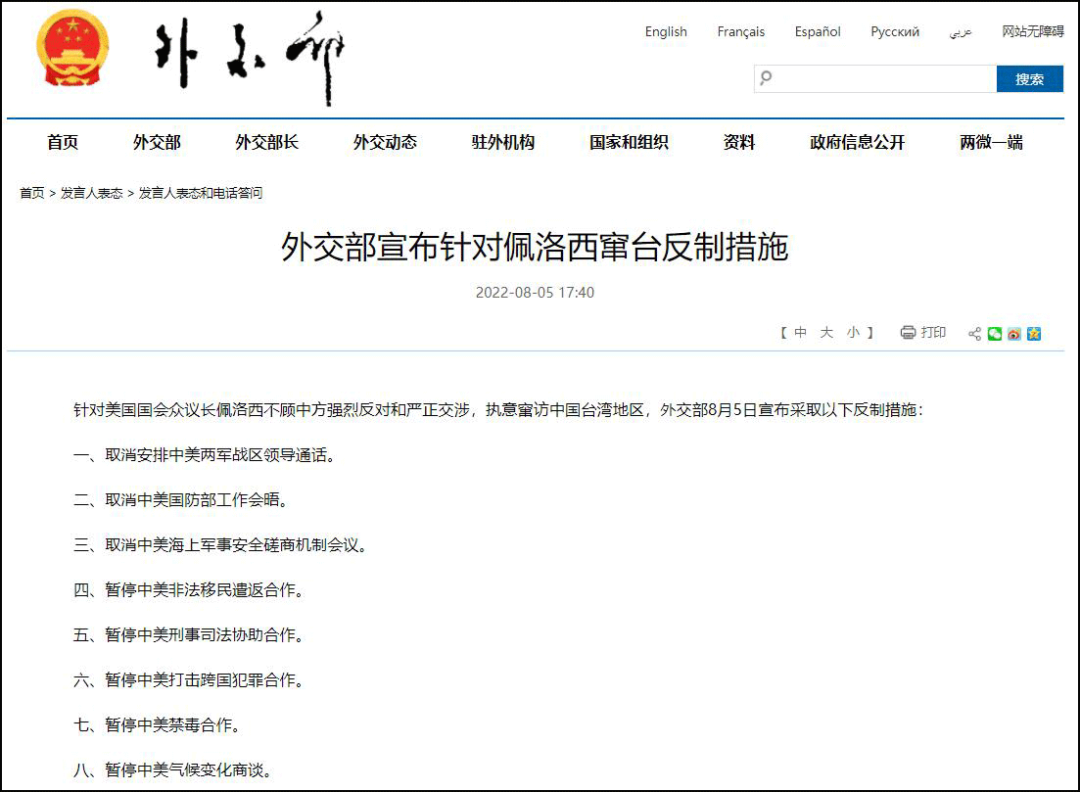Click the national emblem logo
The width and height of the screenshot is (1080, 792).
tap(72, 48)
